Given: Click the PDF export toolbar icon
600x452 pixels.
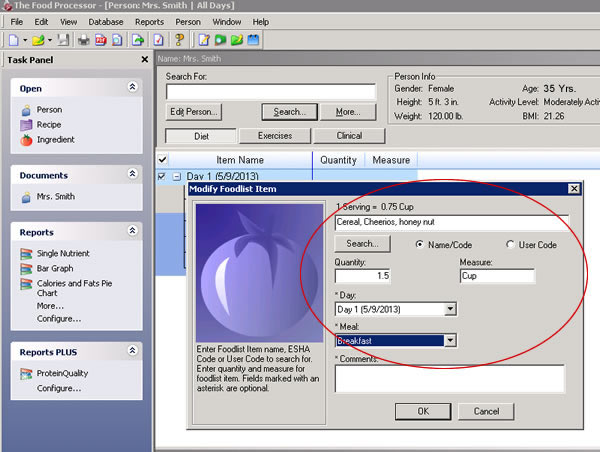Looking at the screenshot, I should 99,40.
